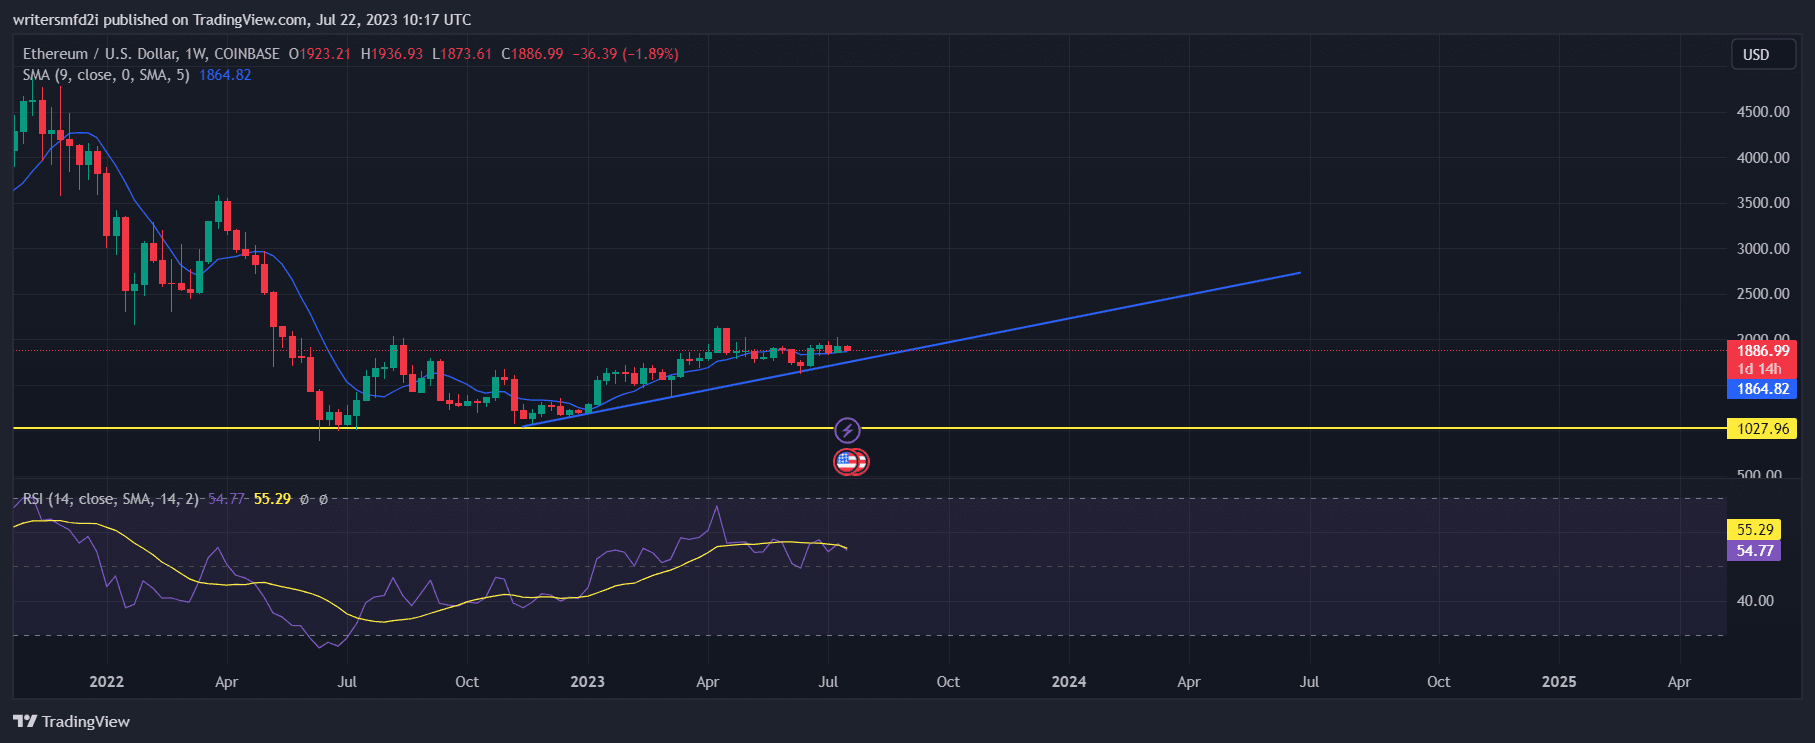Click the 4500.00 price scale label
This screenshot has height=743, width=1815.
[1762, 112]
